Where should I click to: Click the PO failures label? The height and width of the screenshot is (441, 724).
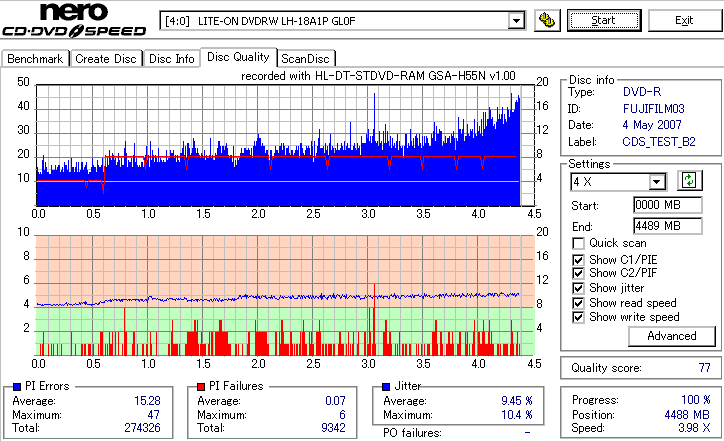412,433
